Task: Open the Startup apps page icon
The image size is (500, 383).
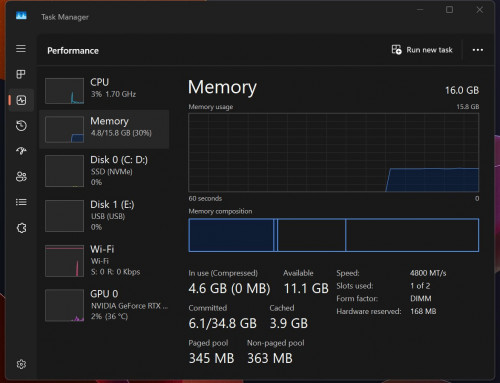Action: click(21, 151)
